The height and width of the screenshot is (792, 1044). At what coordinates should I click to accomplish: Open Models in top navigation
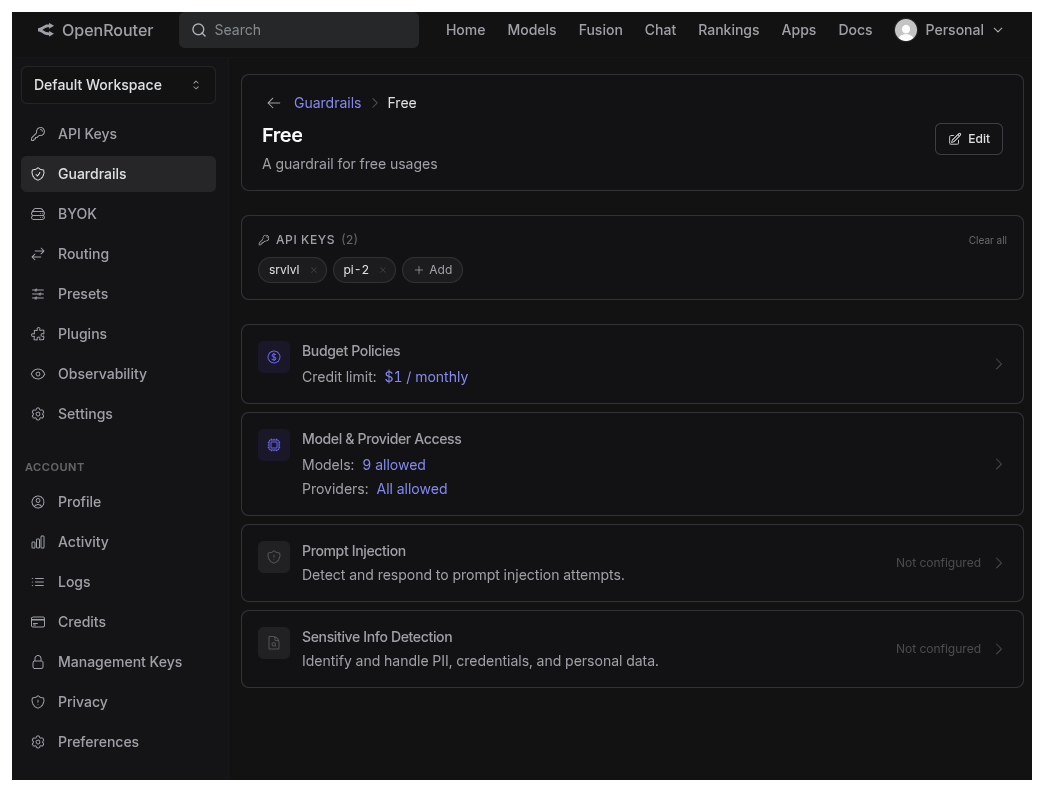pos(531,30)
